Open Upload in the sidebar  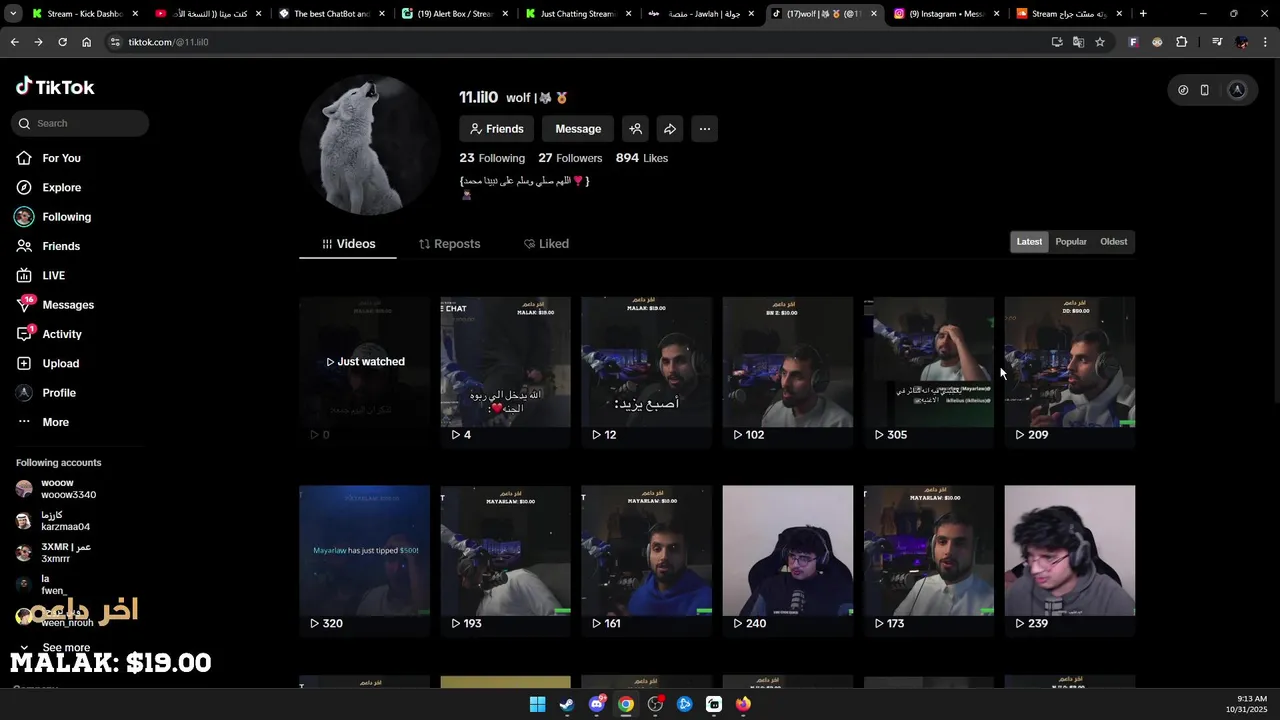click(60, 363)
